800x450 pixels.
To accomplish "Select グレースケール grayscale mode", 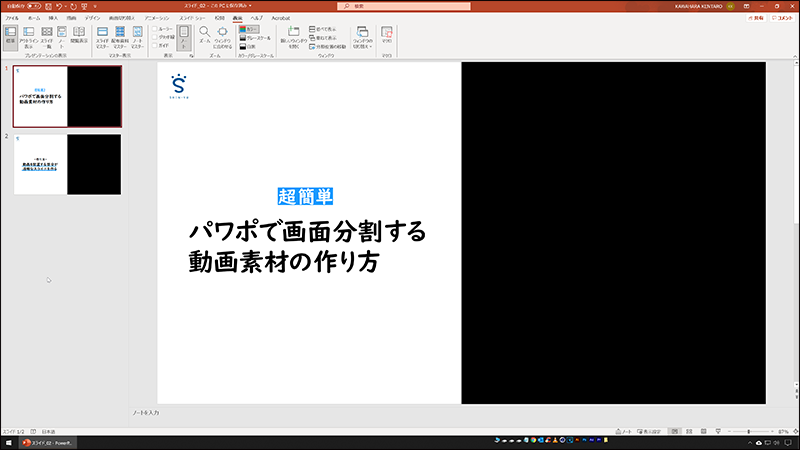I will [255, 38].
